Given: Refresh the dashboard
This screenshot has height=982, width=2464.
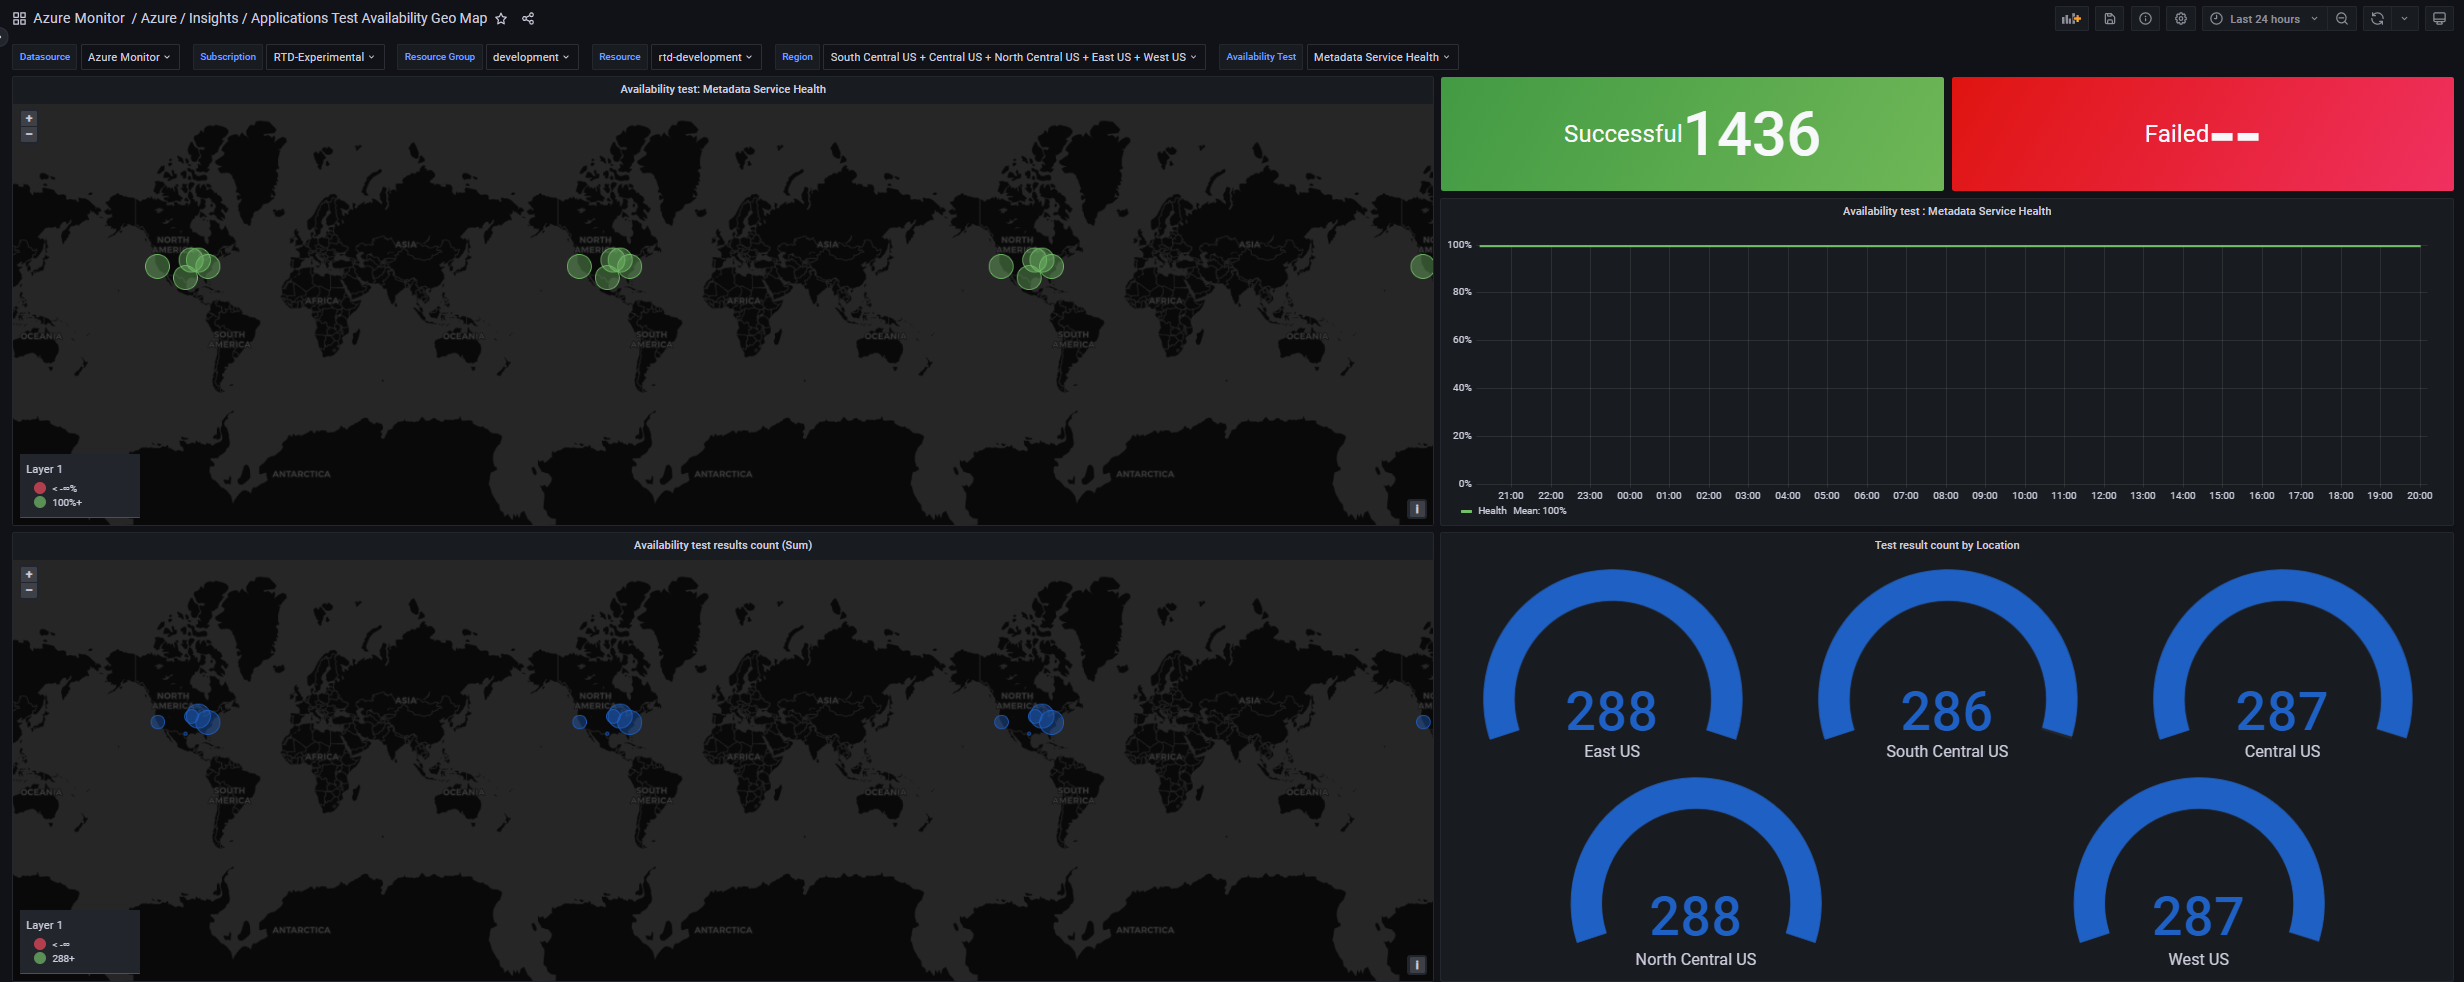Looking at the screenshot, I should (2377, 19).
